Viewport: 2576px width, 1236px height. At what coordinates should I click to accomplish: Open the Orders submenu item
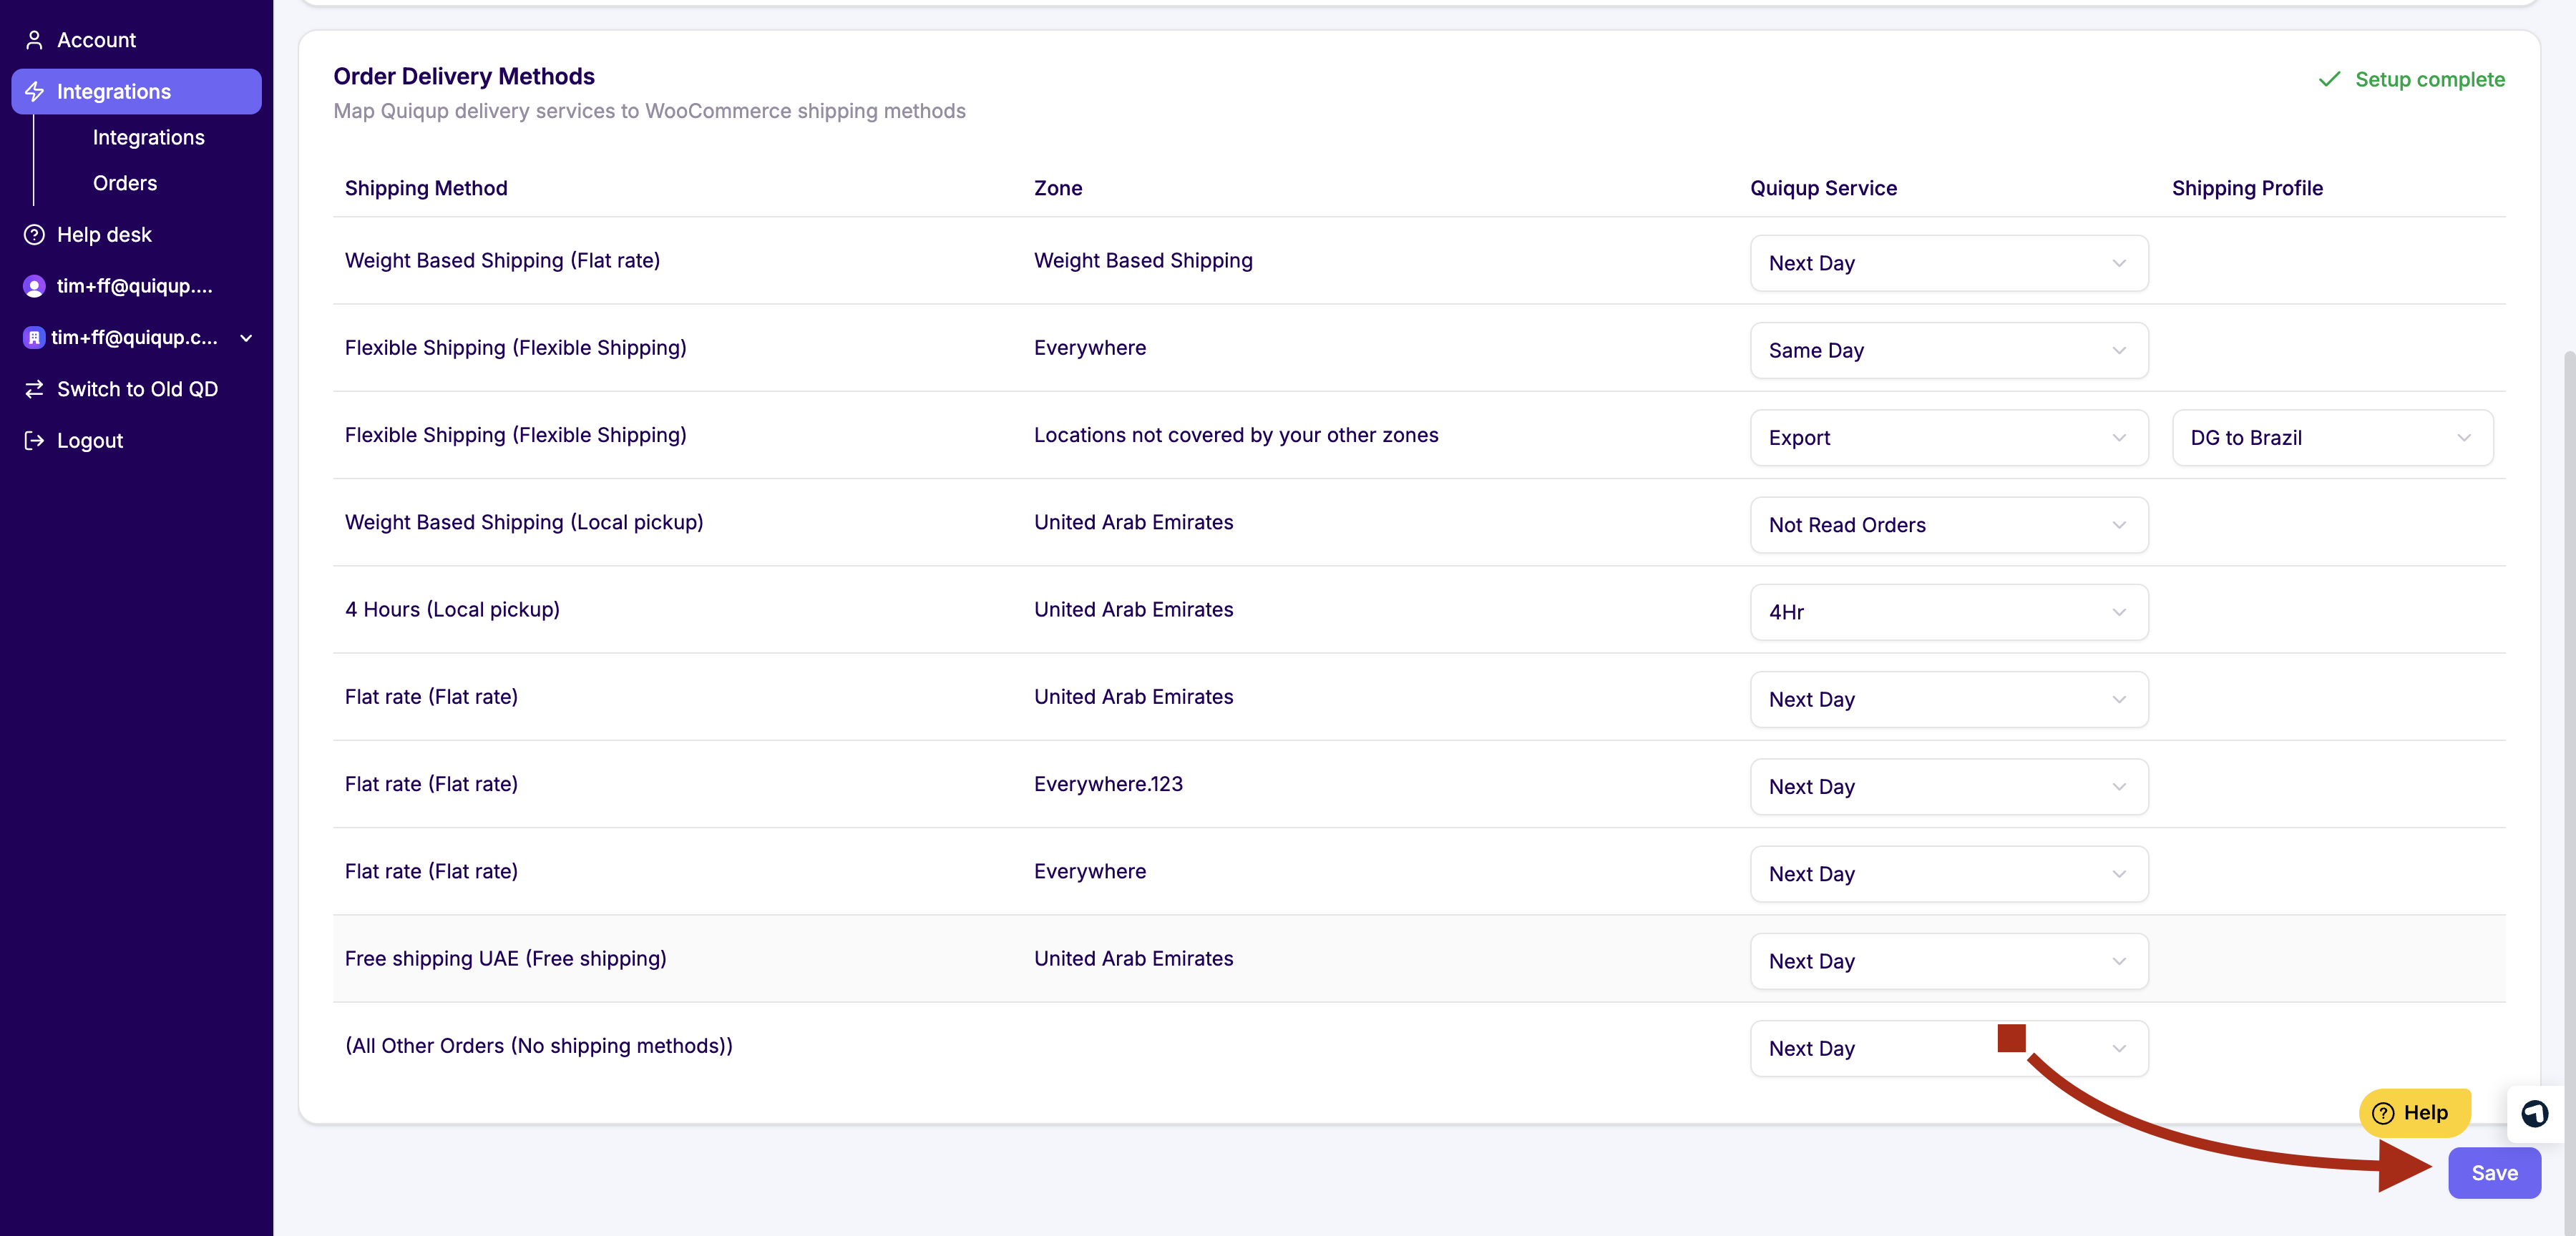[125, 183]
